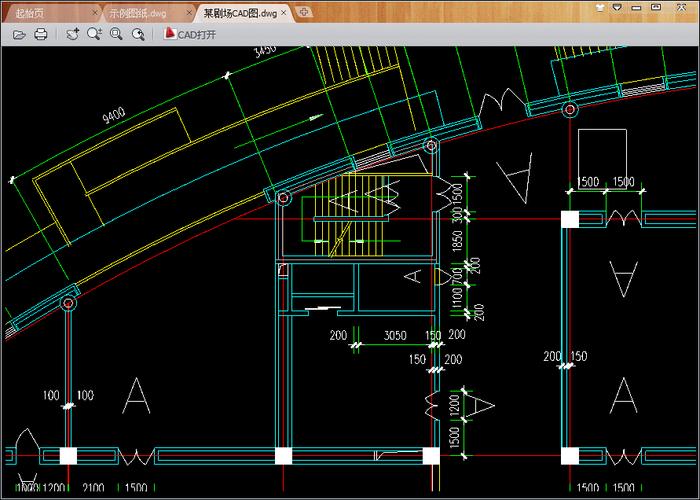Select the 9400 dimension text in drawing
The width and height of the screenshot is (700, 500).
tap(114, 115)
